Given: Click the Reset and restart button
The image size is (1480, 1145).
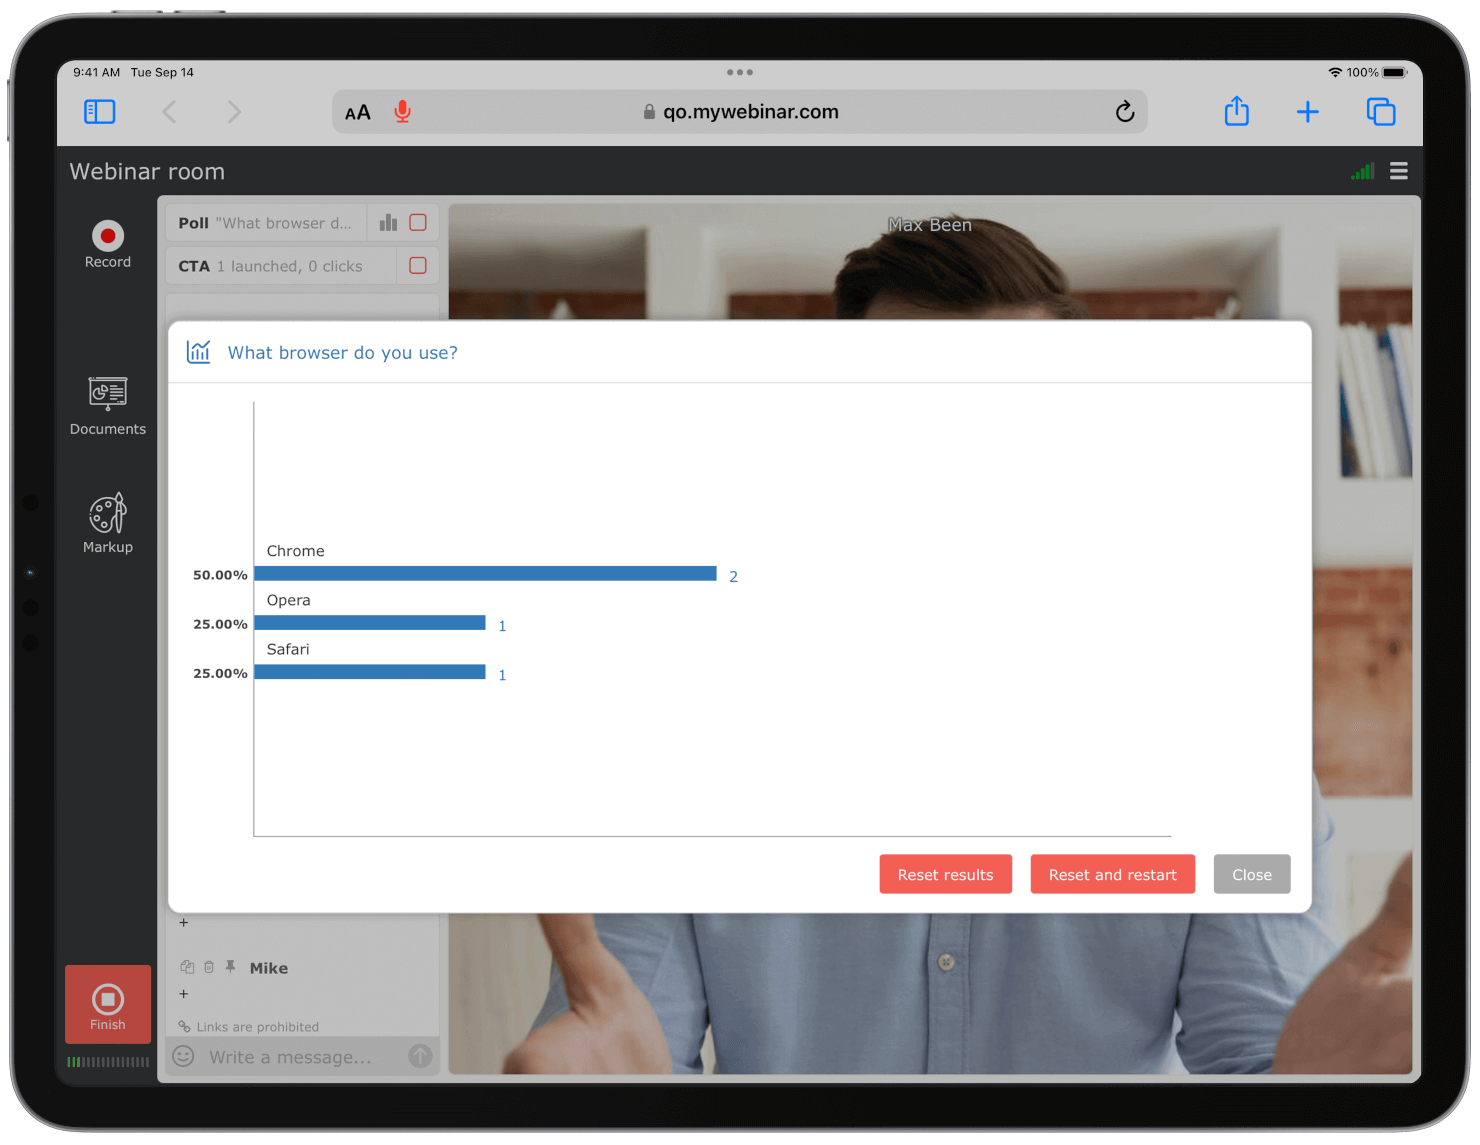Looking at the screenshot, I should [1112, 874].
